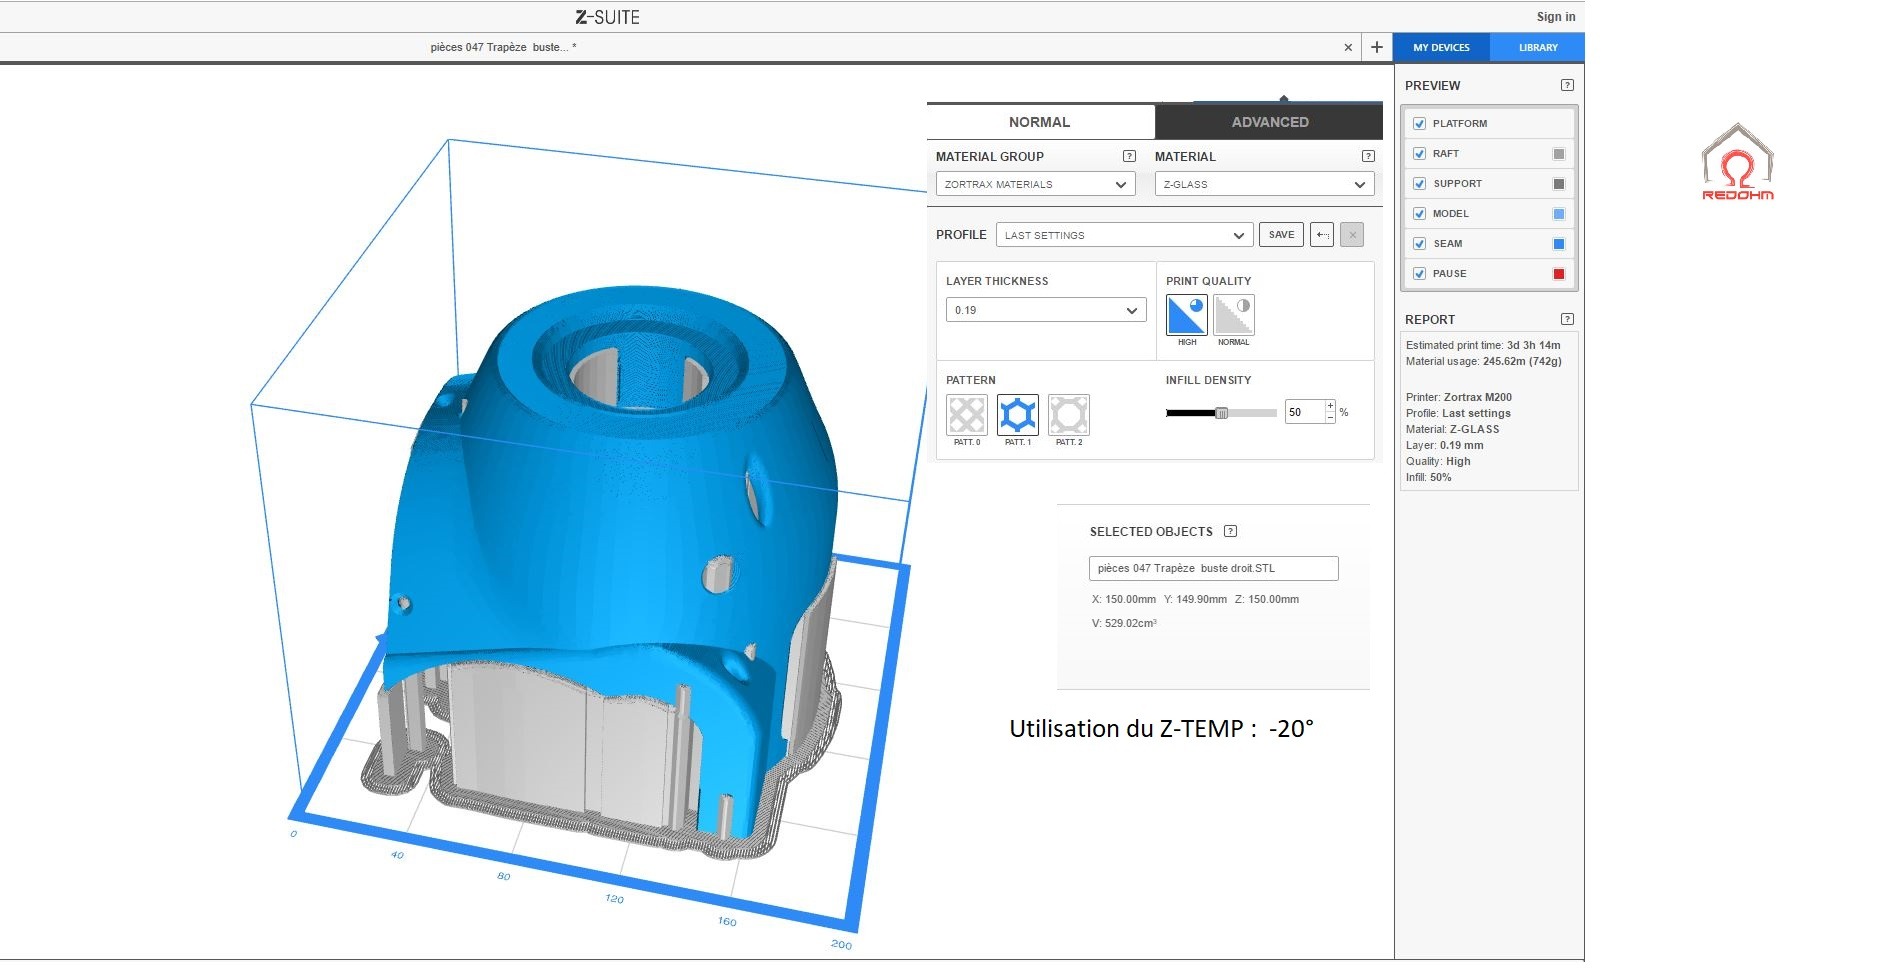The image size is (1892, 970).
Task: Click 'Quality: High' report line
Action: [1438, 461]
